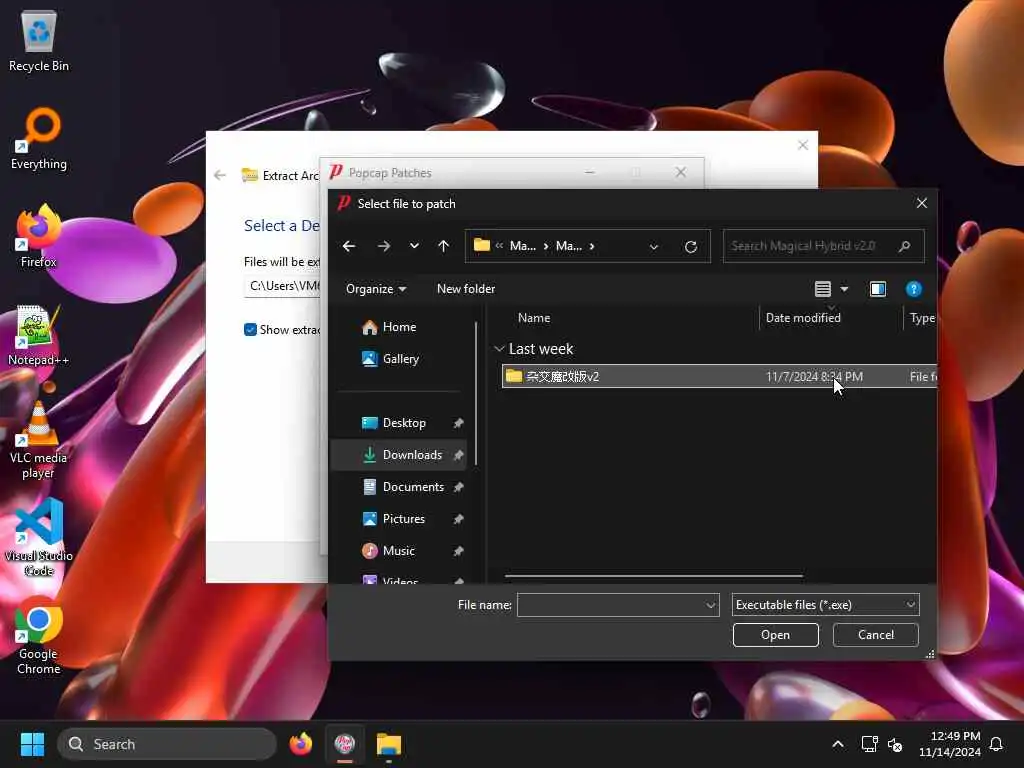Image resolution: width=1024 pixels, height=768 pixels.
Task: Open Executable files type filter dropdown
Action: (825, 605)
